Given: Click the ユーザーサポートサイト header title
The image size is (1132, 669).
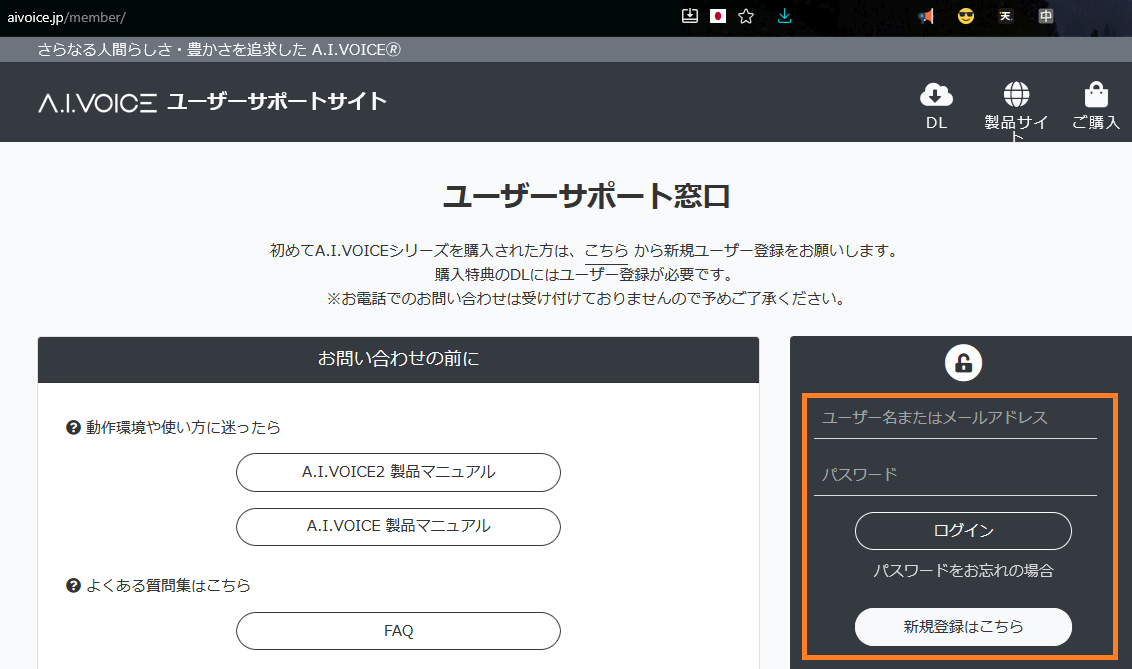Looking at the screenshot, I should [277, 102].
